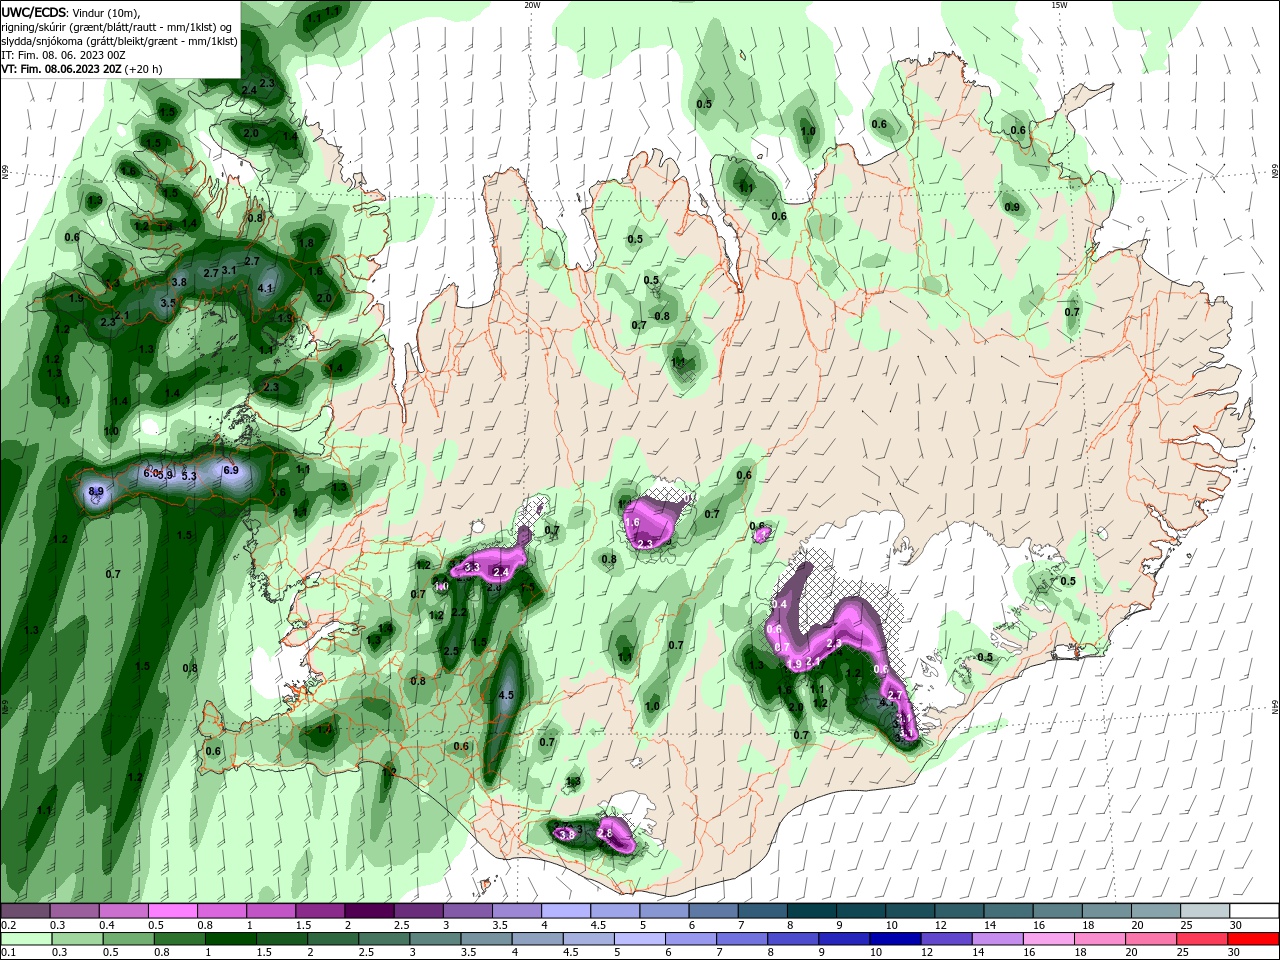Click the '0.9' precipitation value in the northeast
The width and height of the screenshot is (1280, 960).
1012,208
